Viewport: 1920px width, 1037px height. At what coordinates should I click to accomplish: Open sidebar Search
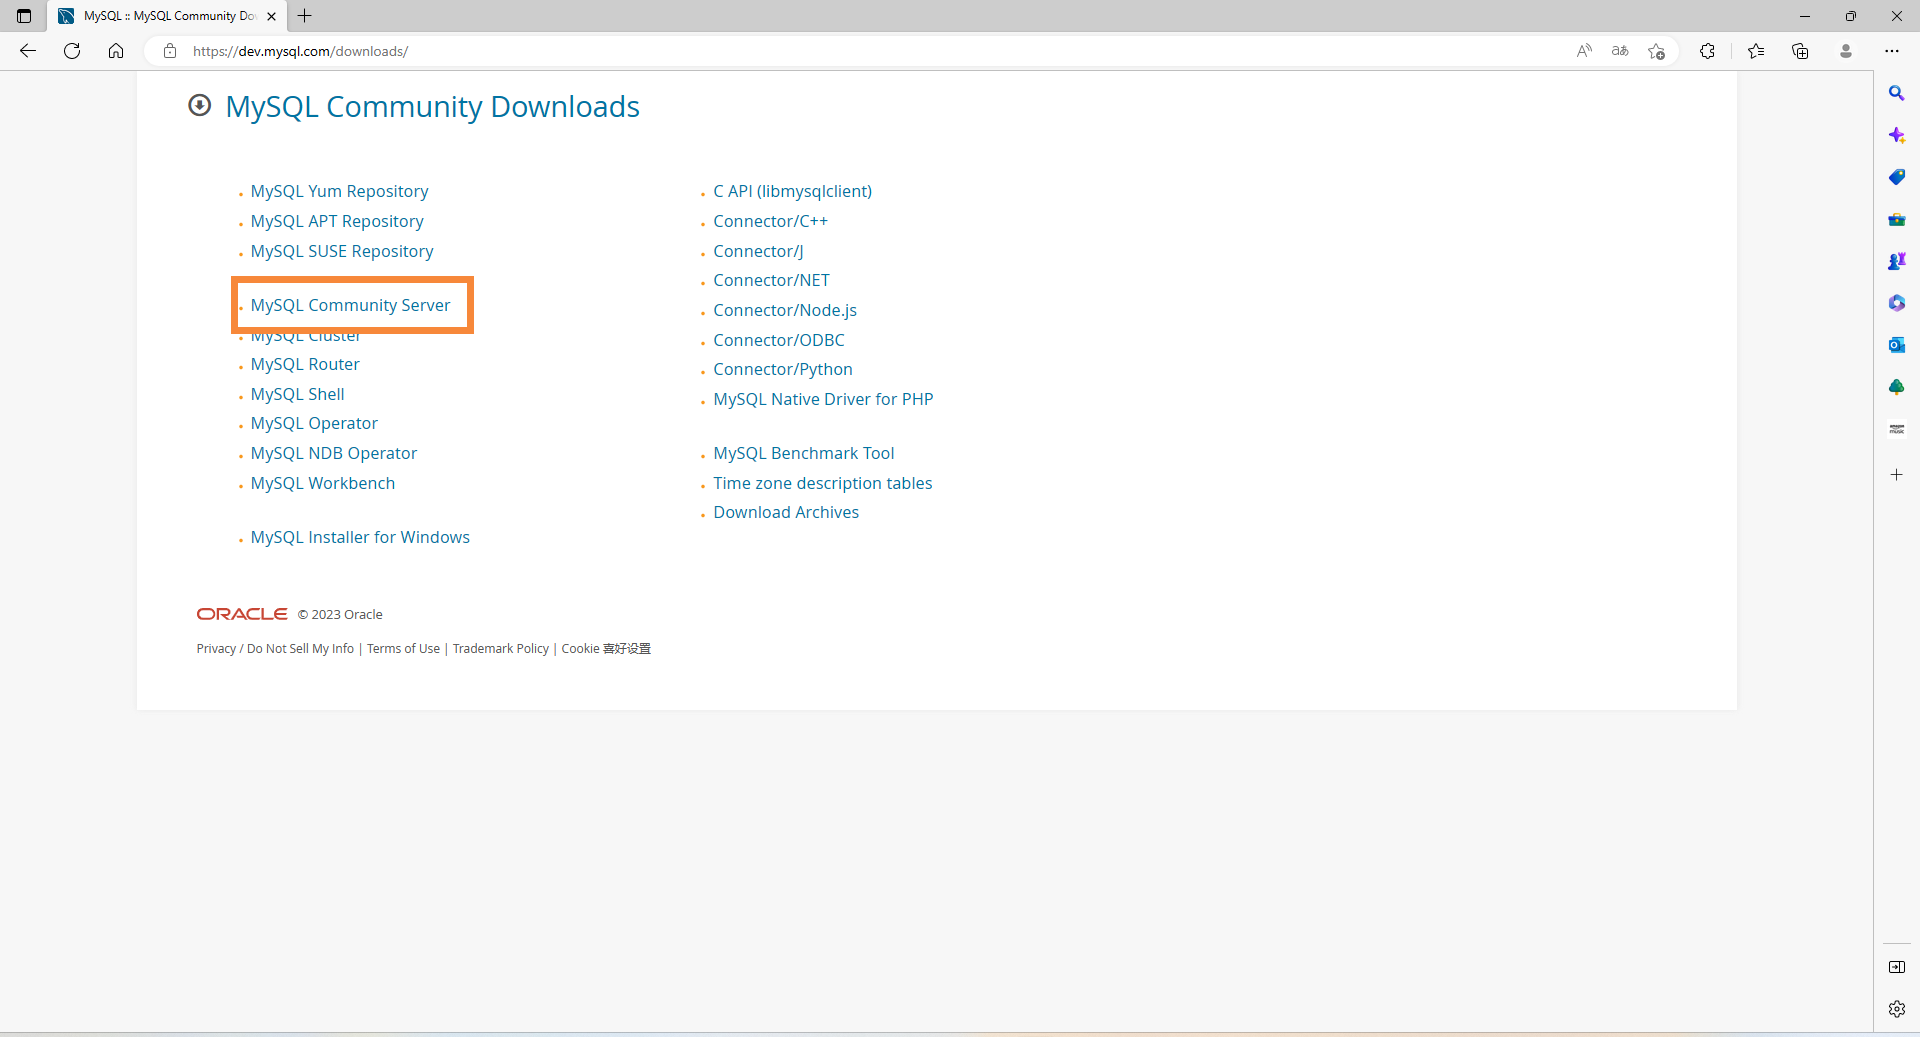pyautogui.click(x=1896, y=93)
